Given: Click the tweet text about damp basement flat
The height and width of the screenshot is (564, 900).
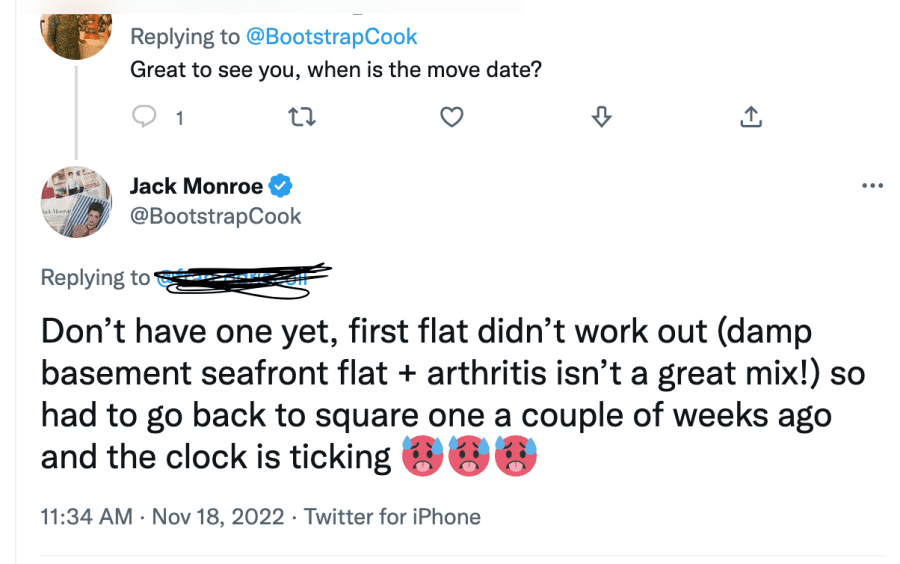Looking at the screenshot, I should [452, 394].
